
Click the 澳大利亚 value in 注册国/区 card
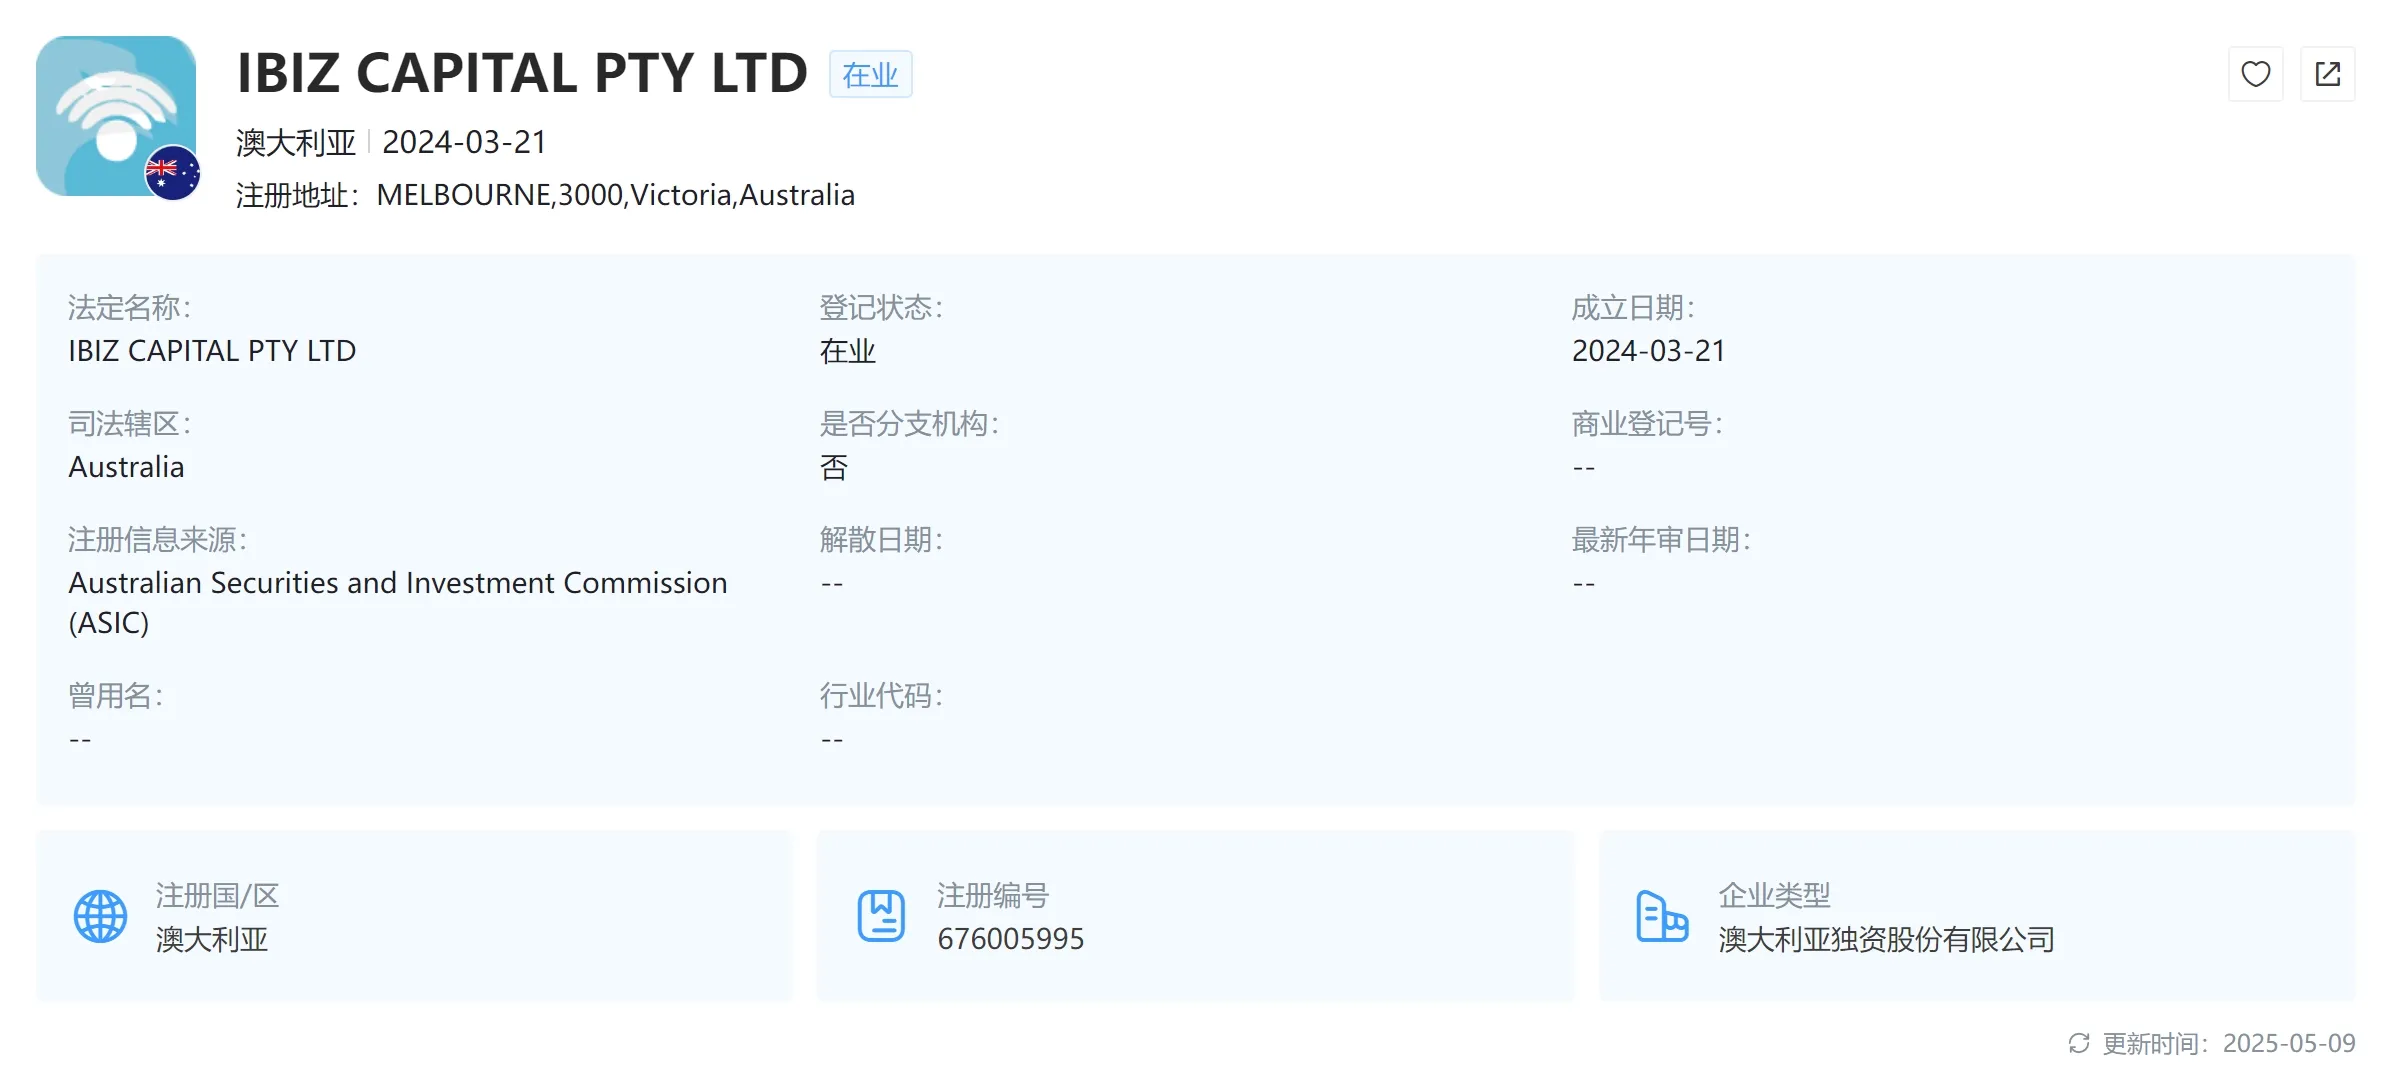tap(212, 939)
